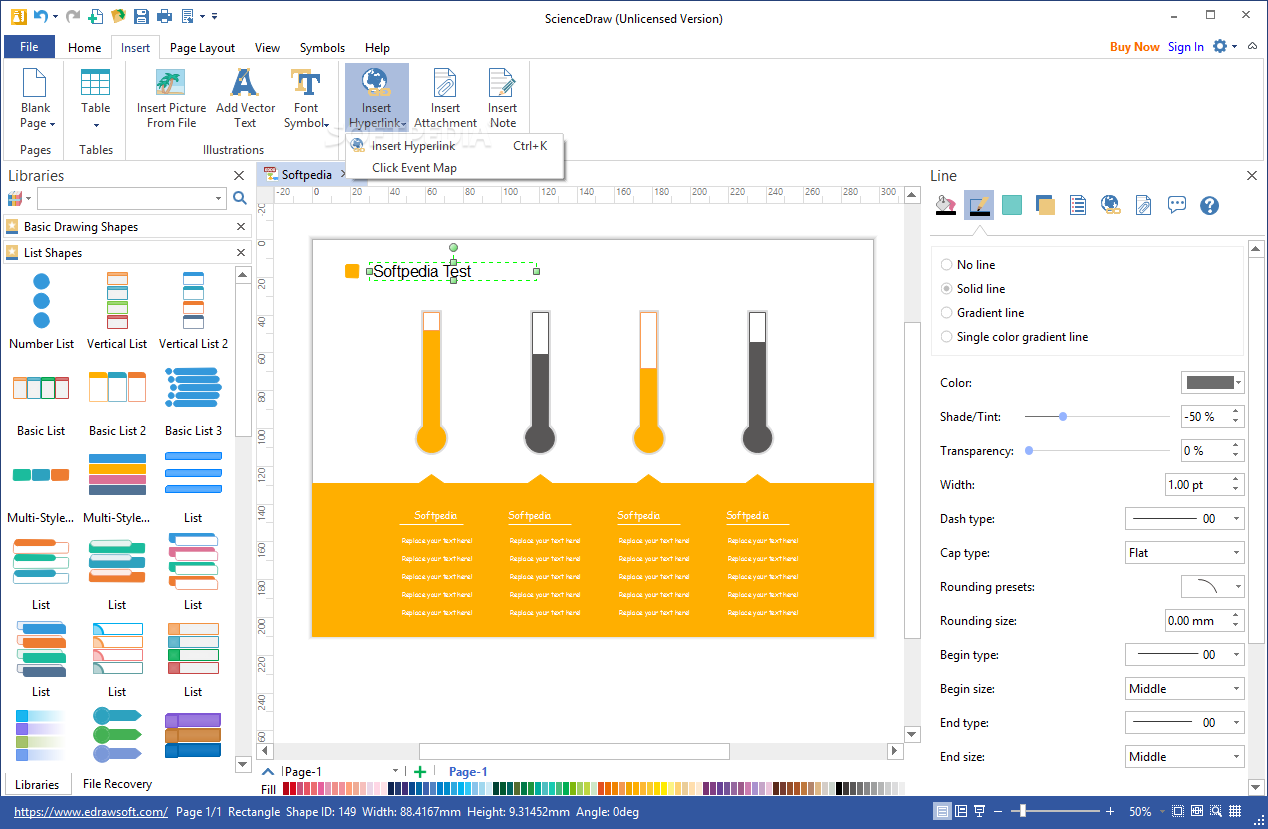Click the zoom slider handle in status bar
This screenshot has height=829, width=1268.
(x=1023, y=811)
